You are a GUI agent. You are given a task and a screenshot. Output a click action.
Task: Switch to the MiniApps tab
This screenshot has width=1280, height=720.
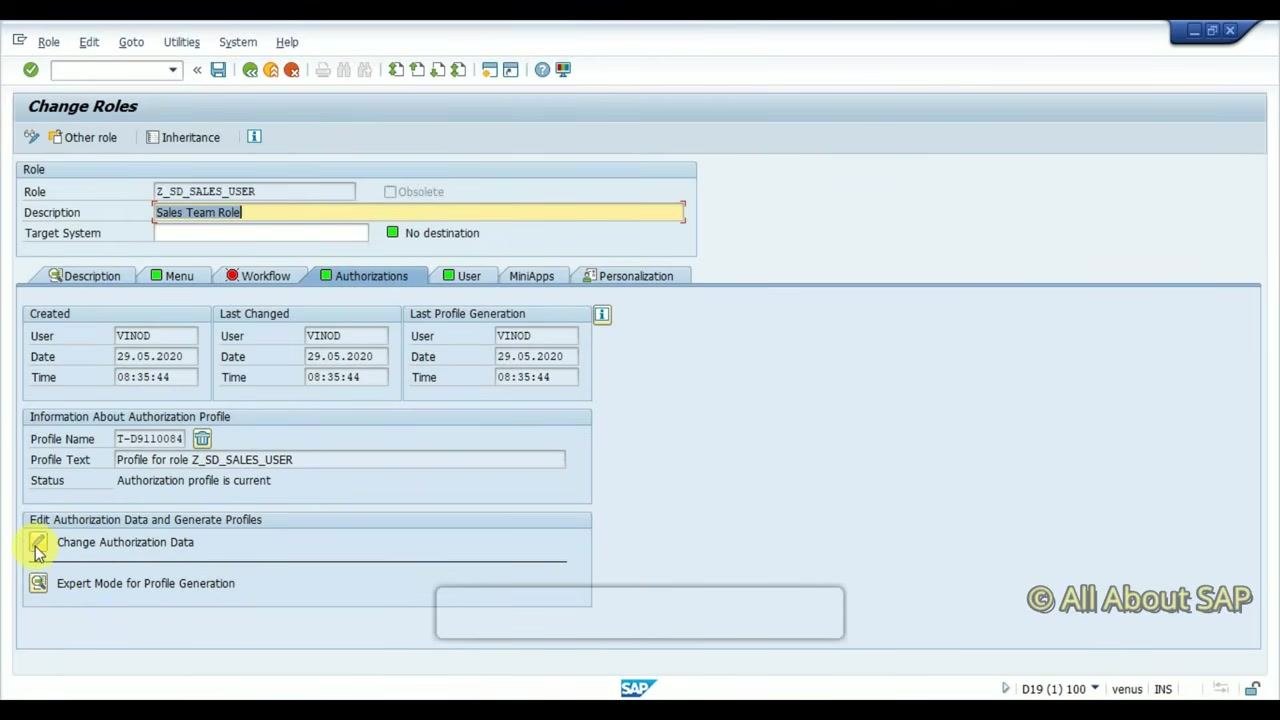(531, 276)
